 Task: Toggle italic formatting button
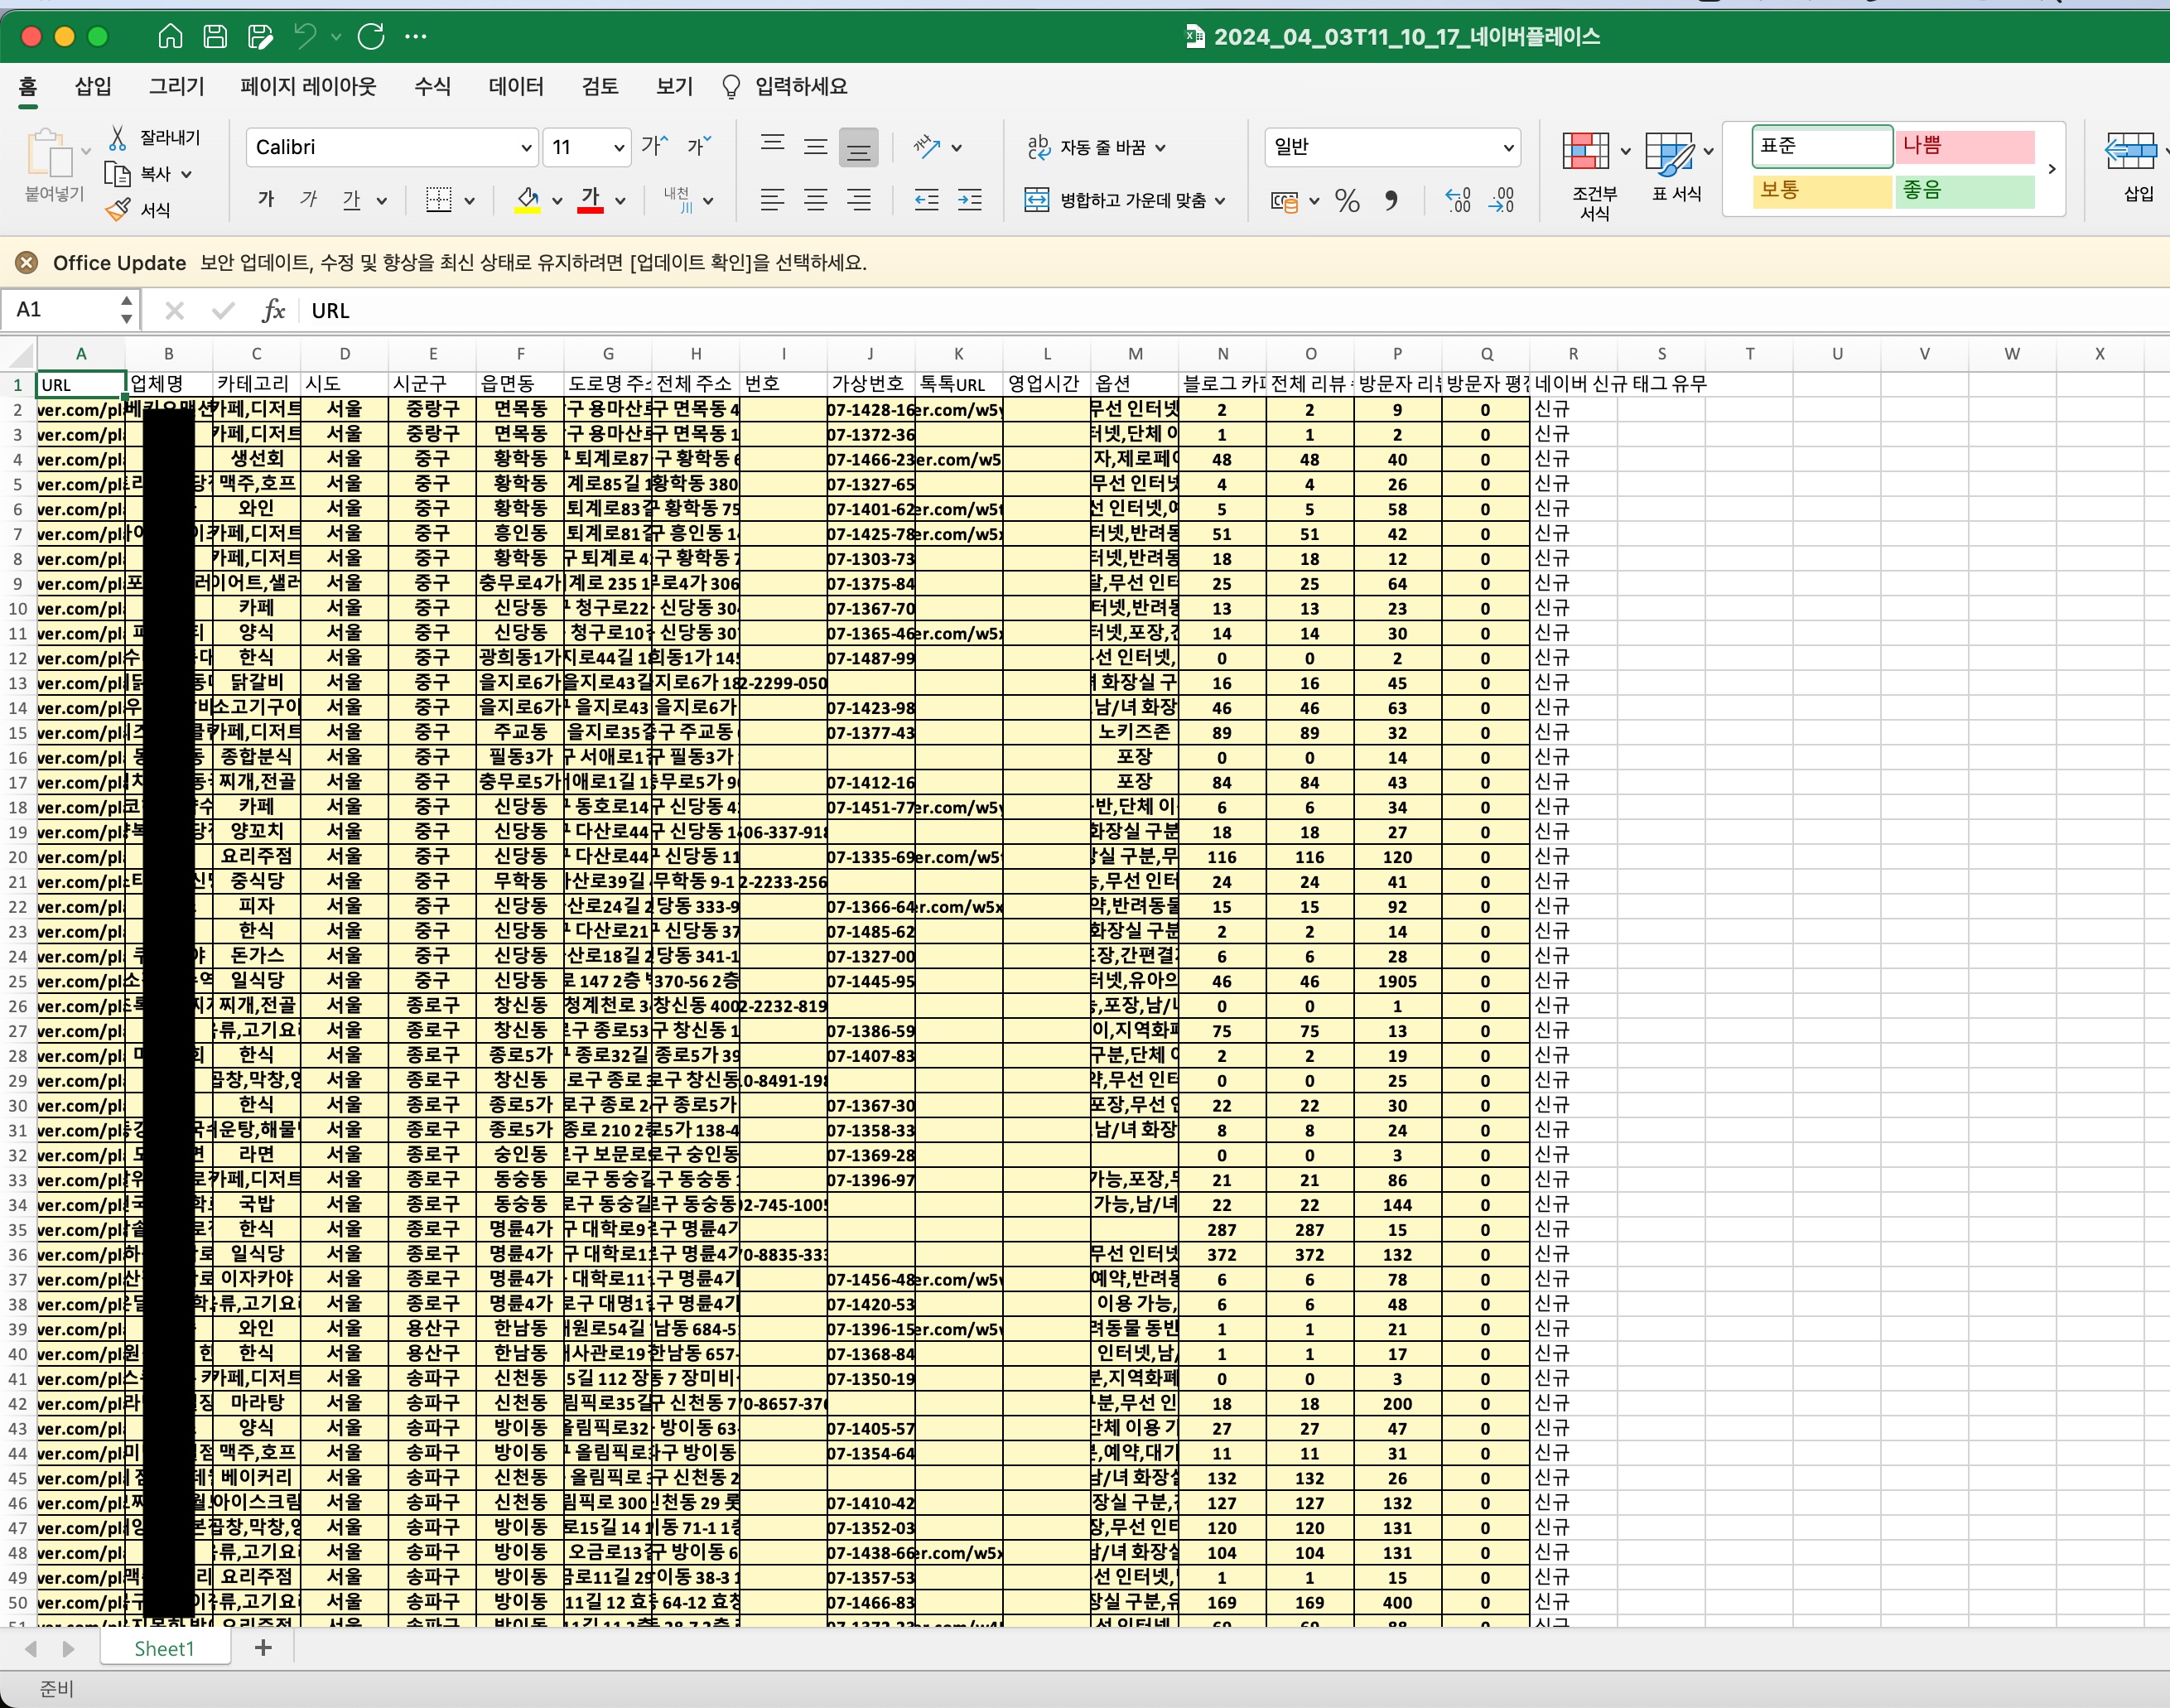click(x=309, y=200)
